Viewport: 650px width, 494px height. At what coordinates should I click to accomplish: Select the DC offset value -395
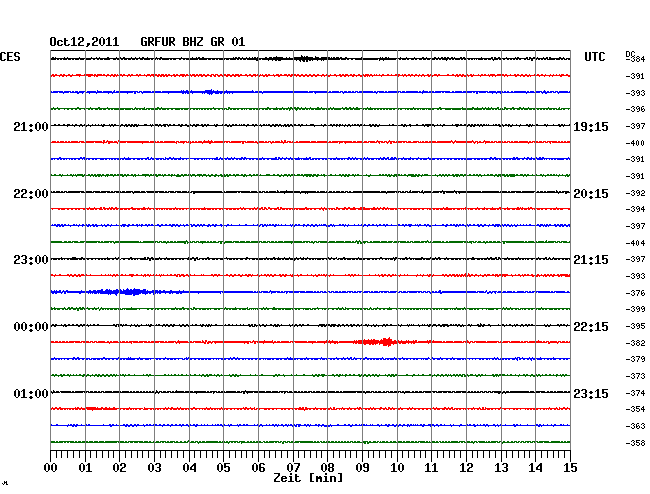tap(635, 327)
